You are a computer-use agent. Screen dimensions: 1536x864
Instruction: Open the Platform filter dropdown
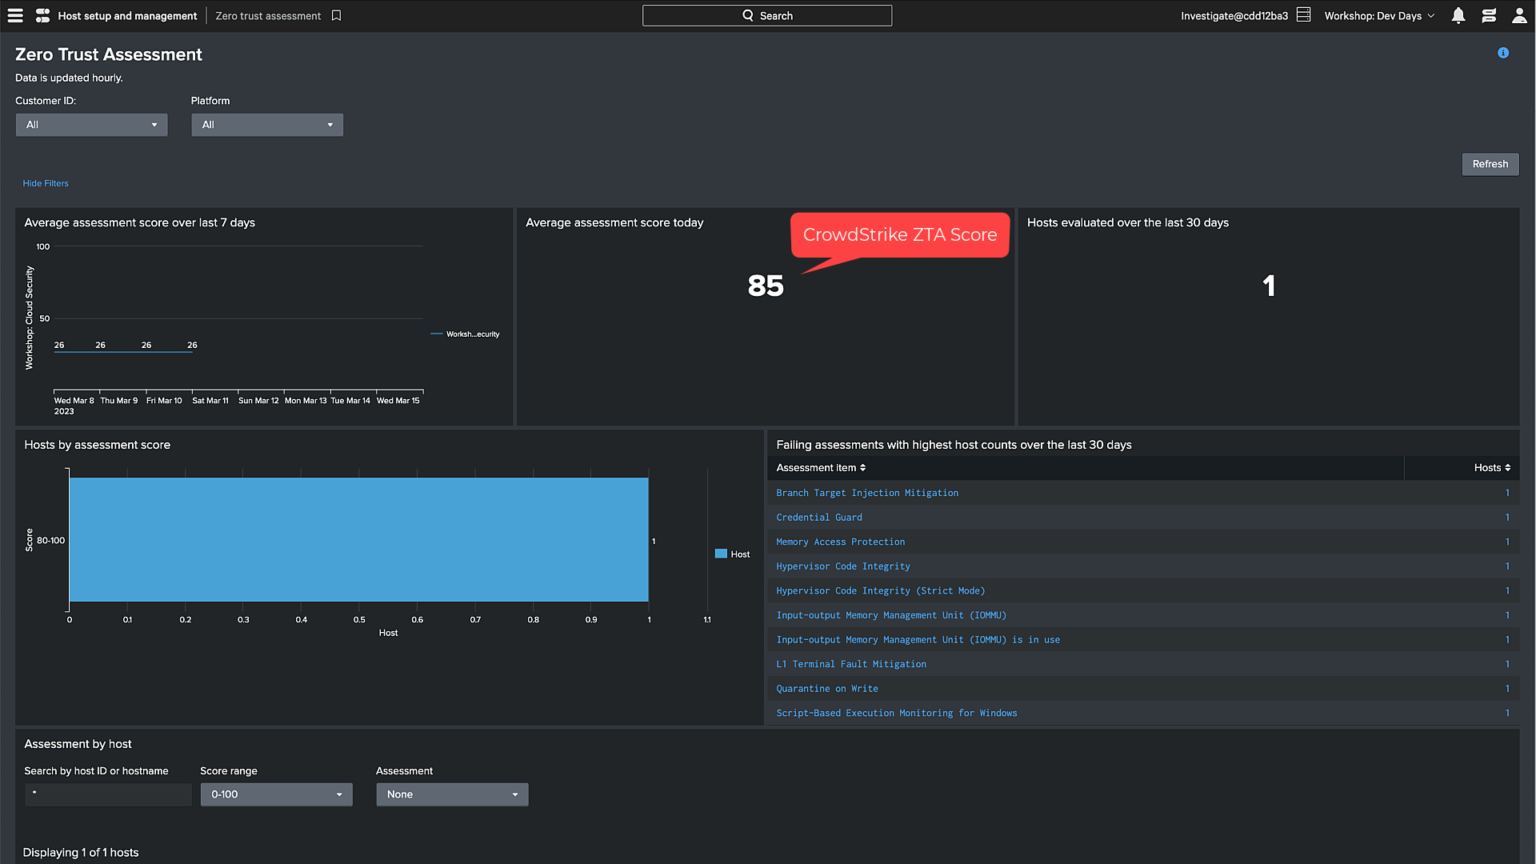[x=266, y=124]
